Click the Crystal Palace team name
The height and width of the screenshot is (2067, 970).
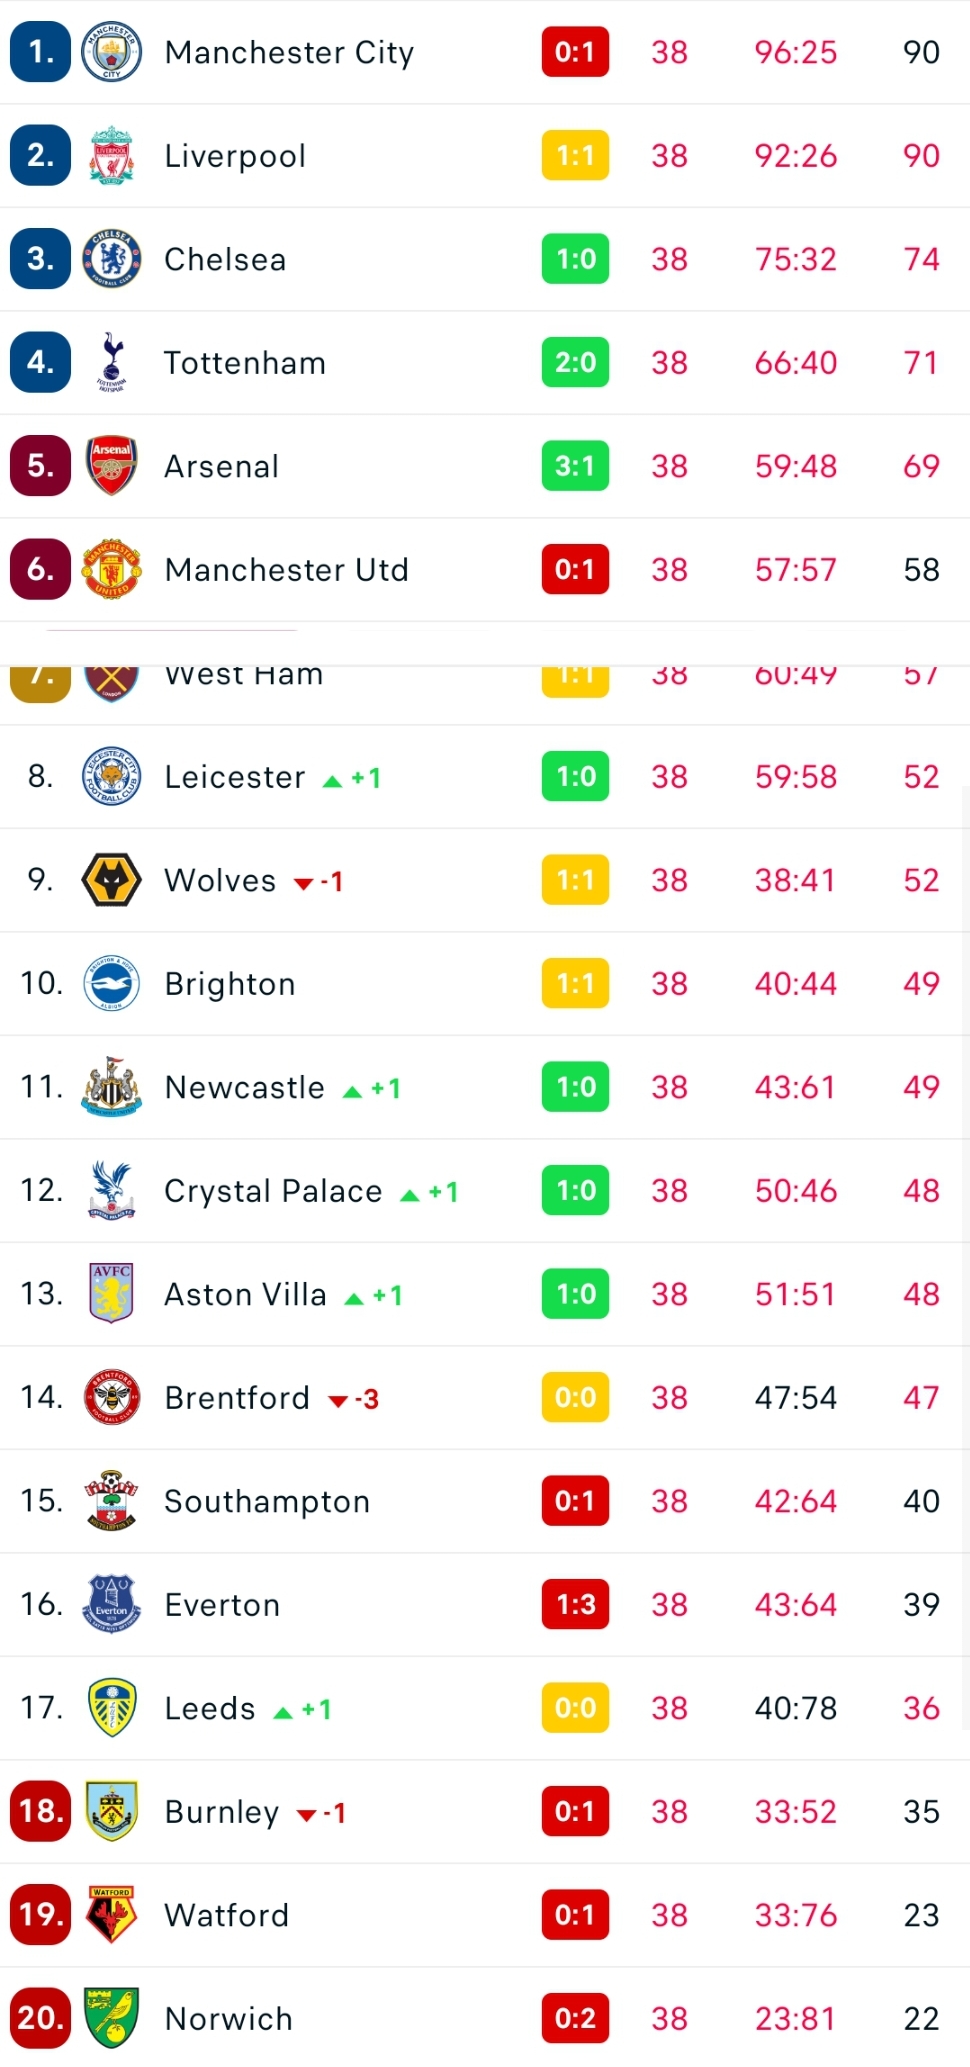(x=273, y=1191)
